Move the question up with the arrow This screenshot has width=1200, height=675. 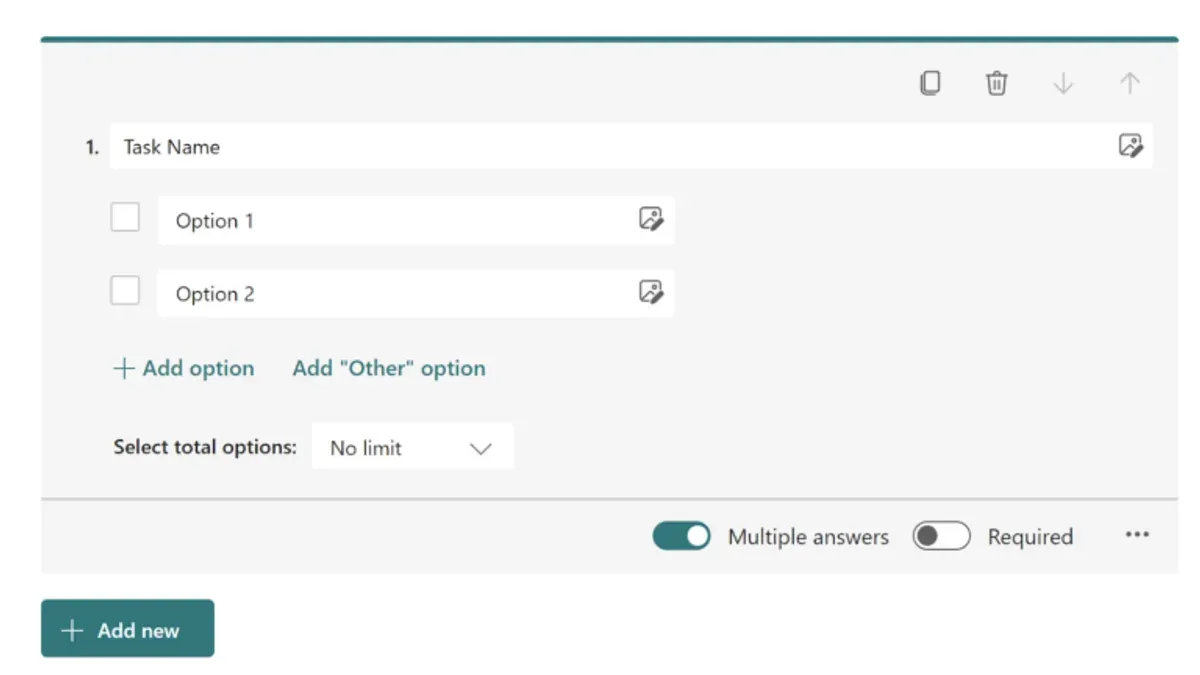click(x=1129, y=84)
